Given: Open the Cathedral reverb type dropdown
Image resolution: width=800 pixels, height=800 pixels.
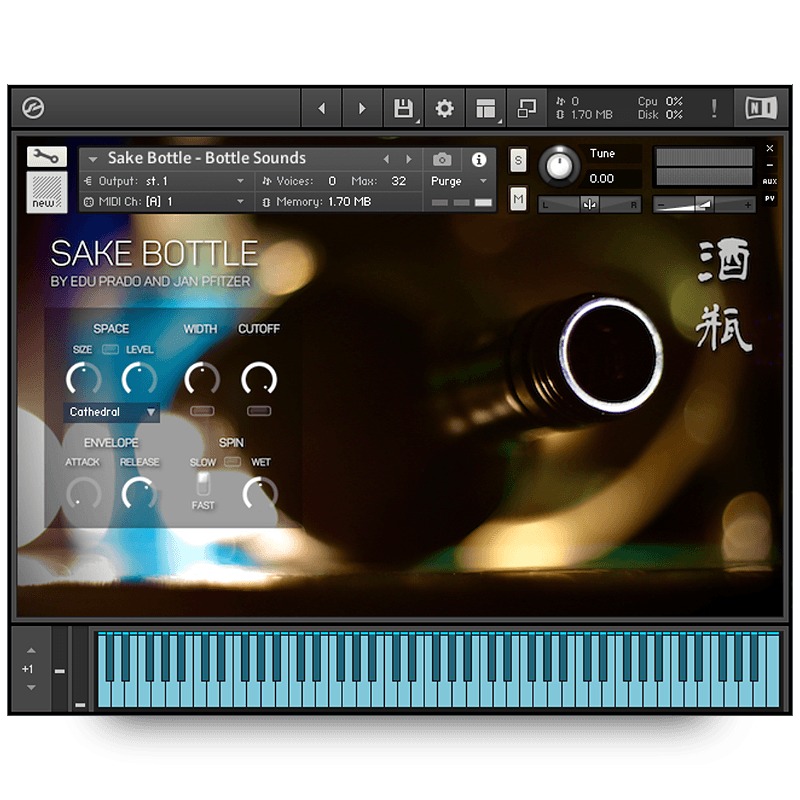Looking at the screenshot, I should [112, 412].
